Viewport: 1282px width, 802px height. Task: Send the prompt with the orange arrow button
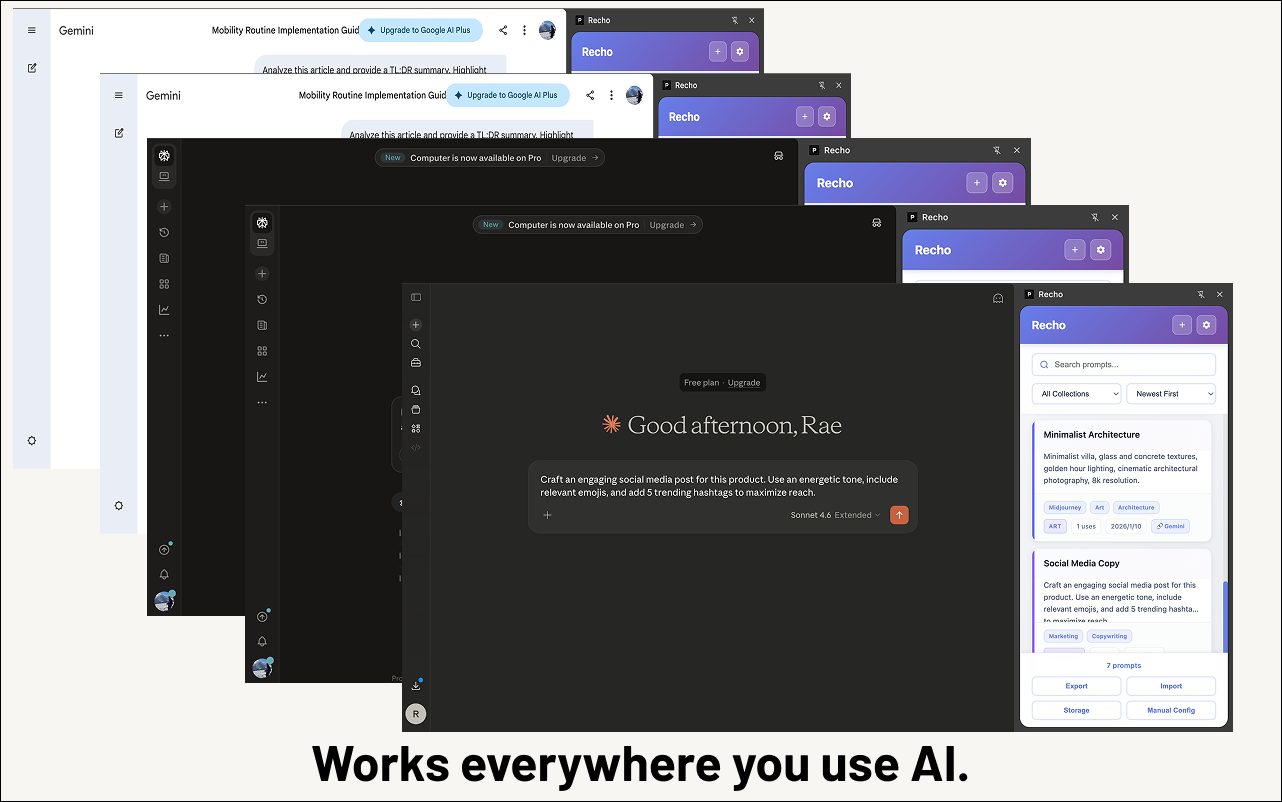pyautogui.click(x=899, y=515)
